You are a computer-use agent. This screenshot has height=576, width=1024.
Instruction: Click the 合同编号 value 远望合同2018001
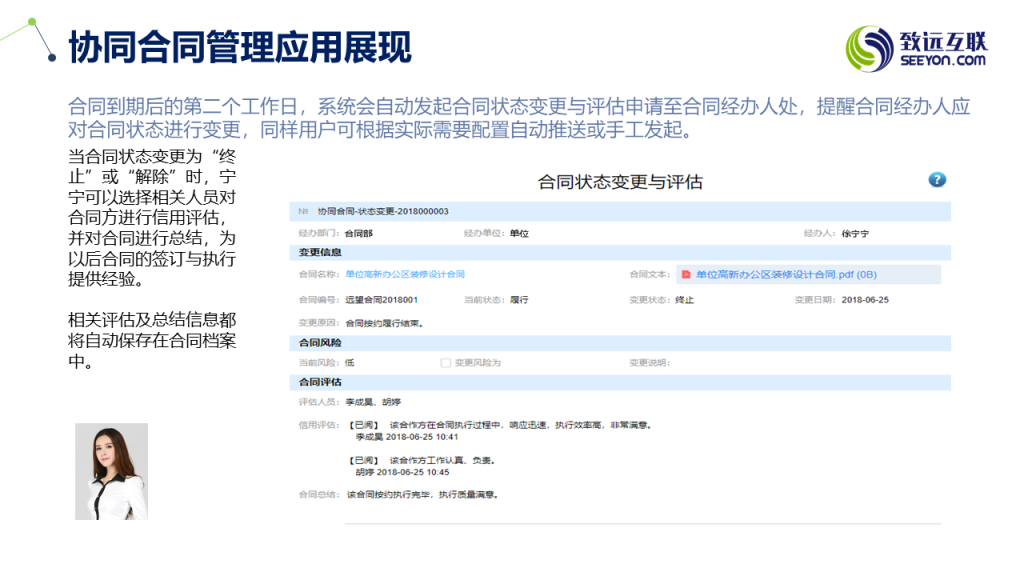(381, 299)
